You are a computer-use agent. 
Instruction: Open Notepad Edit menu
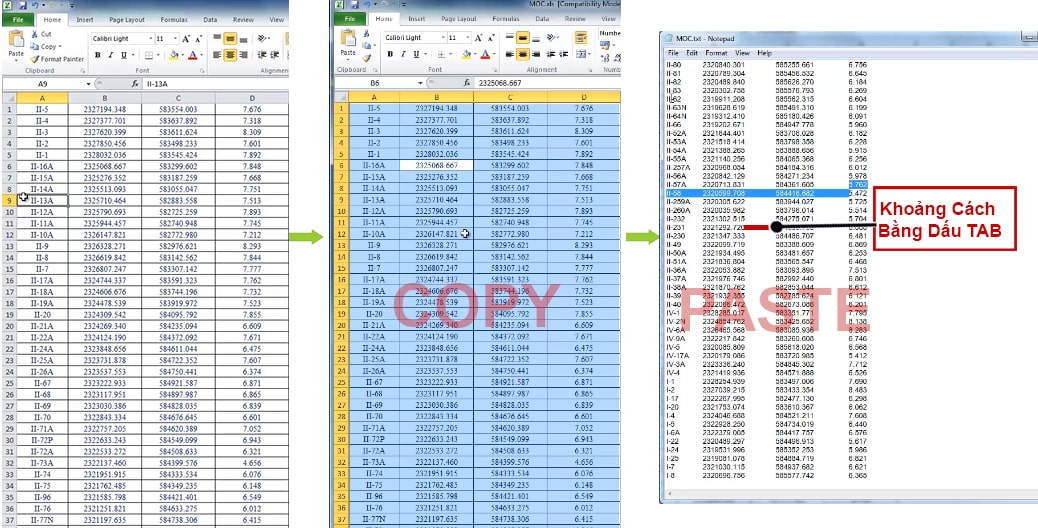(x=692, y=53)
